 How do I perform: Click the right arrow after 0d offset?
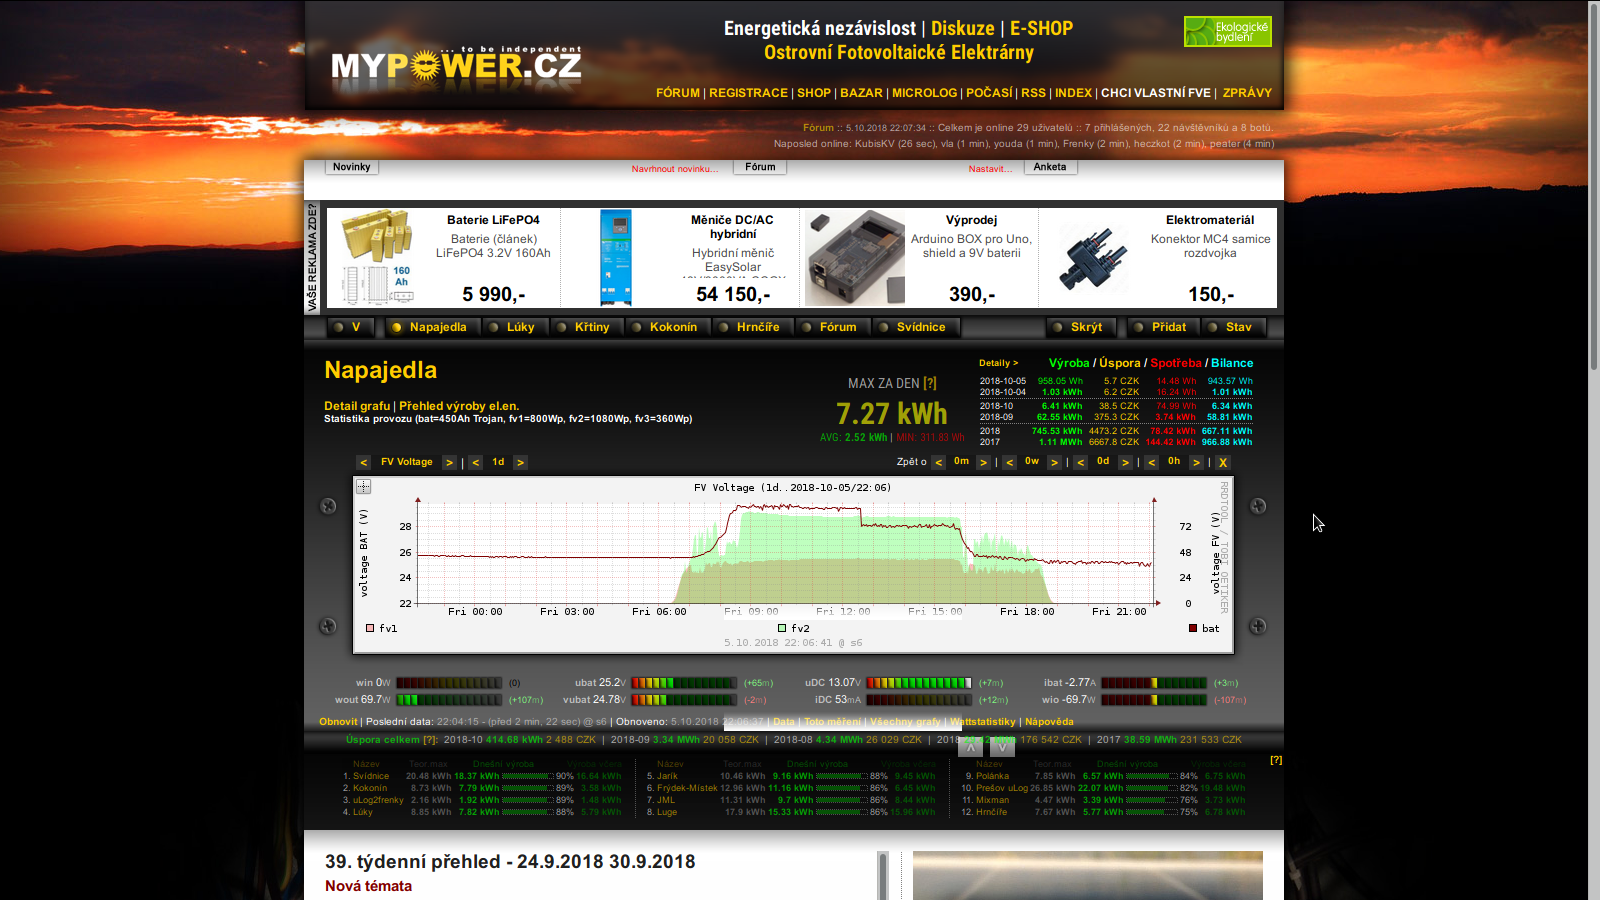coord(1125,462)
